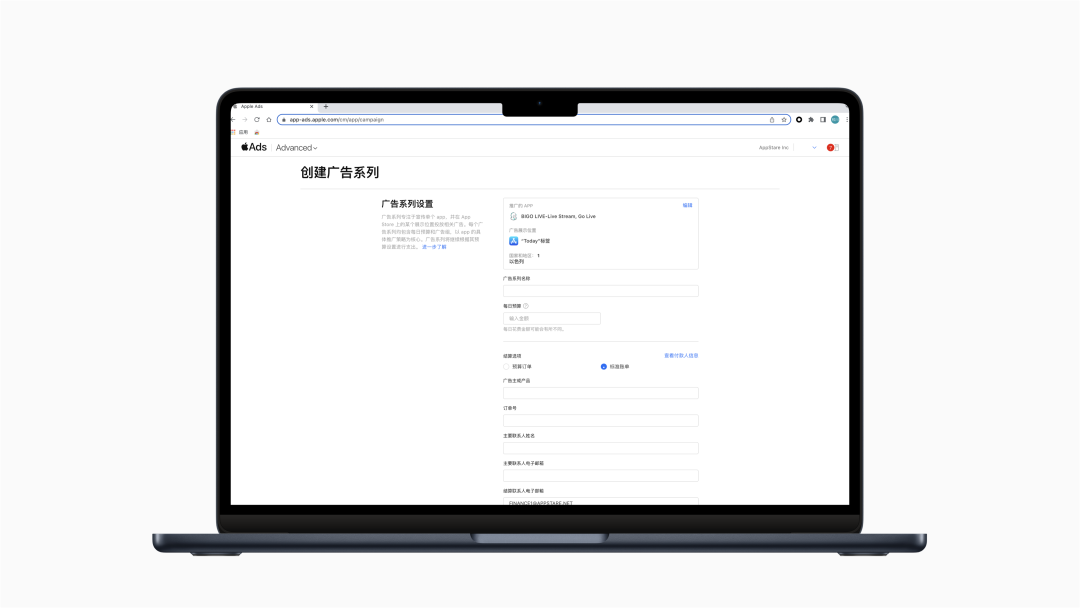
Task: Open the 进一步了解 learn more link
Action: point(434,247)
